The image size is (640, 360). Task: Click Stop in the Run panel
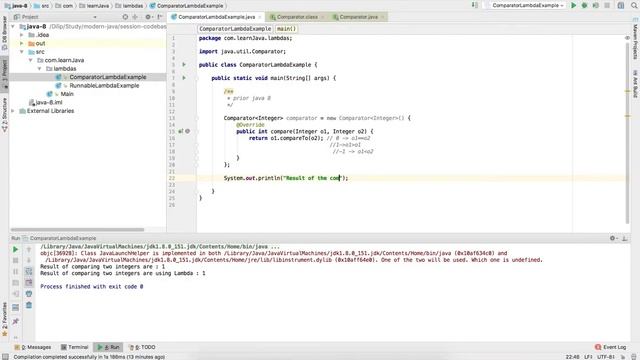pyautogui.click(x=16, y=260)
